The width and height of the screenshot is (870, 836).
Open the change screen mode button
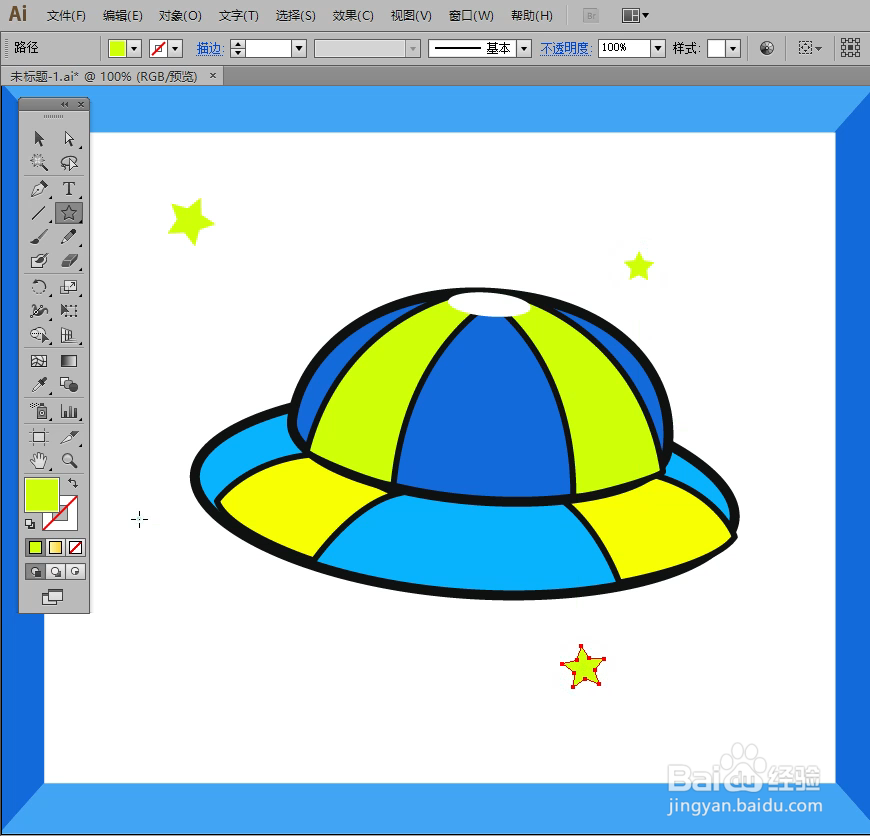pos(52,597)
